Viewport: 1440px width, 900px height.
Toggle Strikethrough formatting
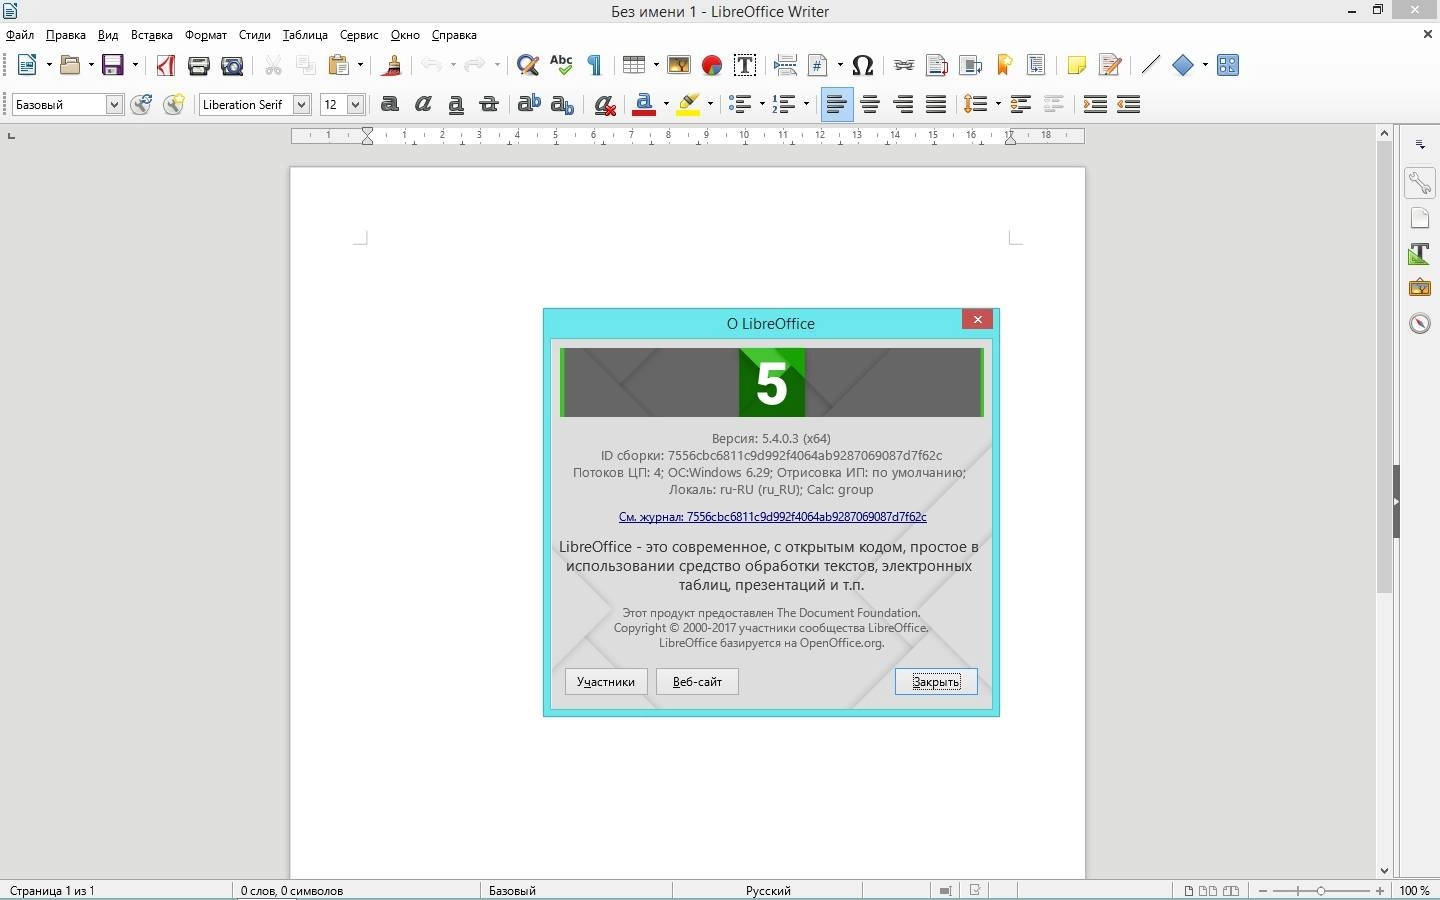pos(489,104)
